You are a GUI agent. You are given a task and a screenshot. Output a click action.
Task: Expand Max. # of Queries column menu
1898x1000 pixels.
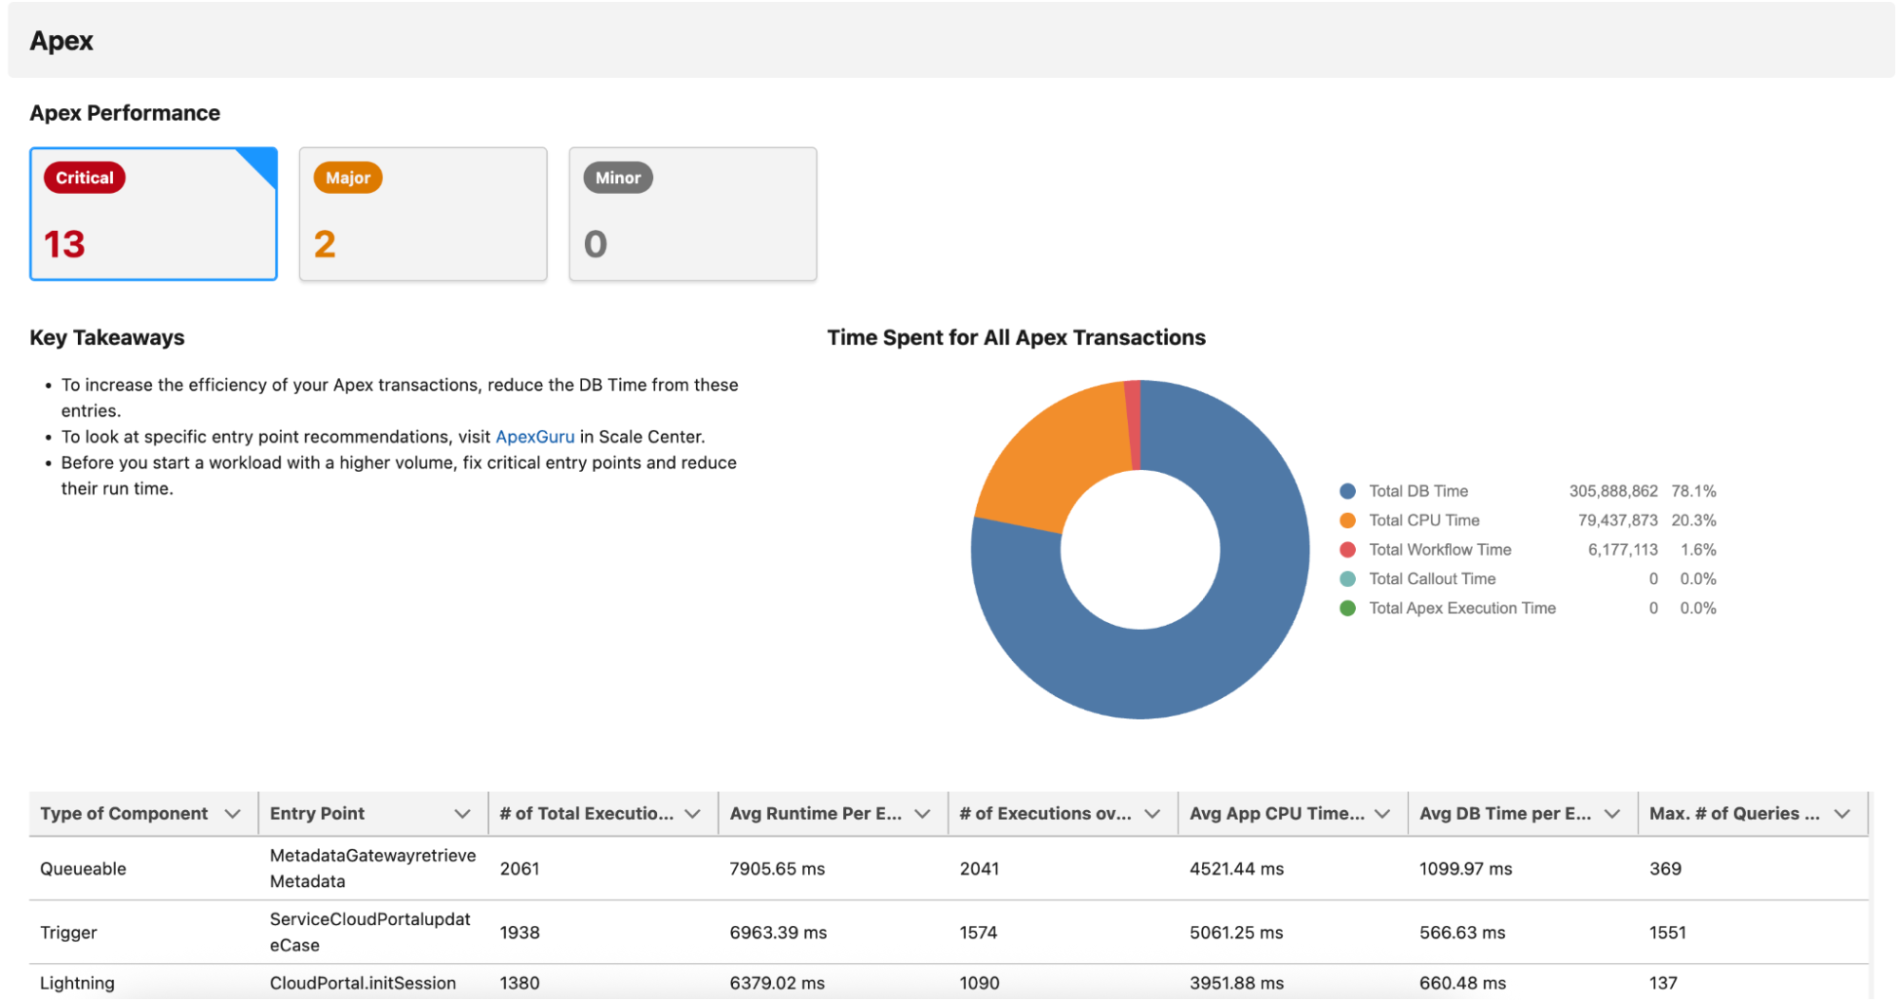click(x=1842, y=814)
